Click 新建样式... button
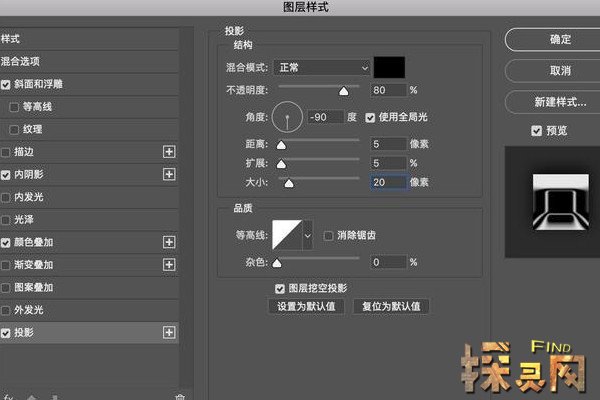Screen dimensions: 600x400 [552, 102]
